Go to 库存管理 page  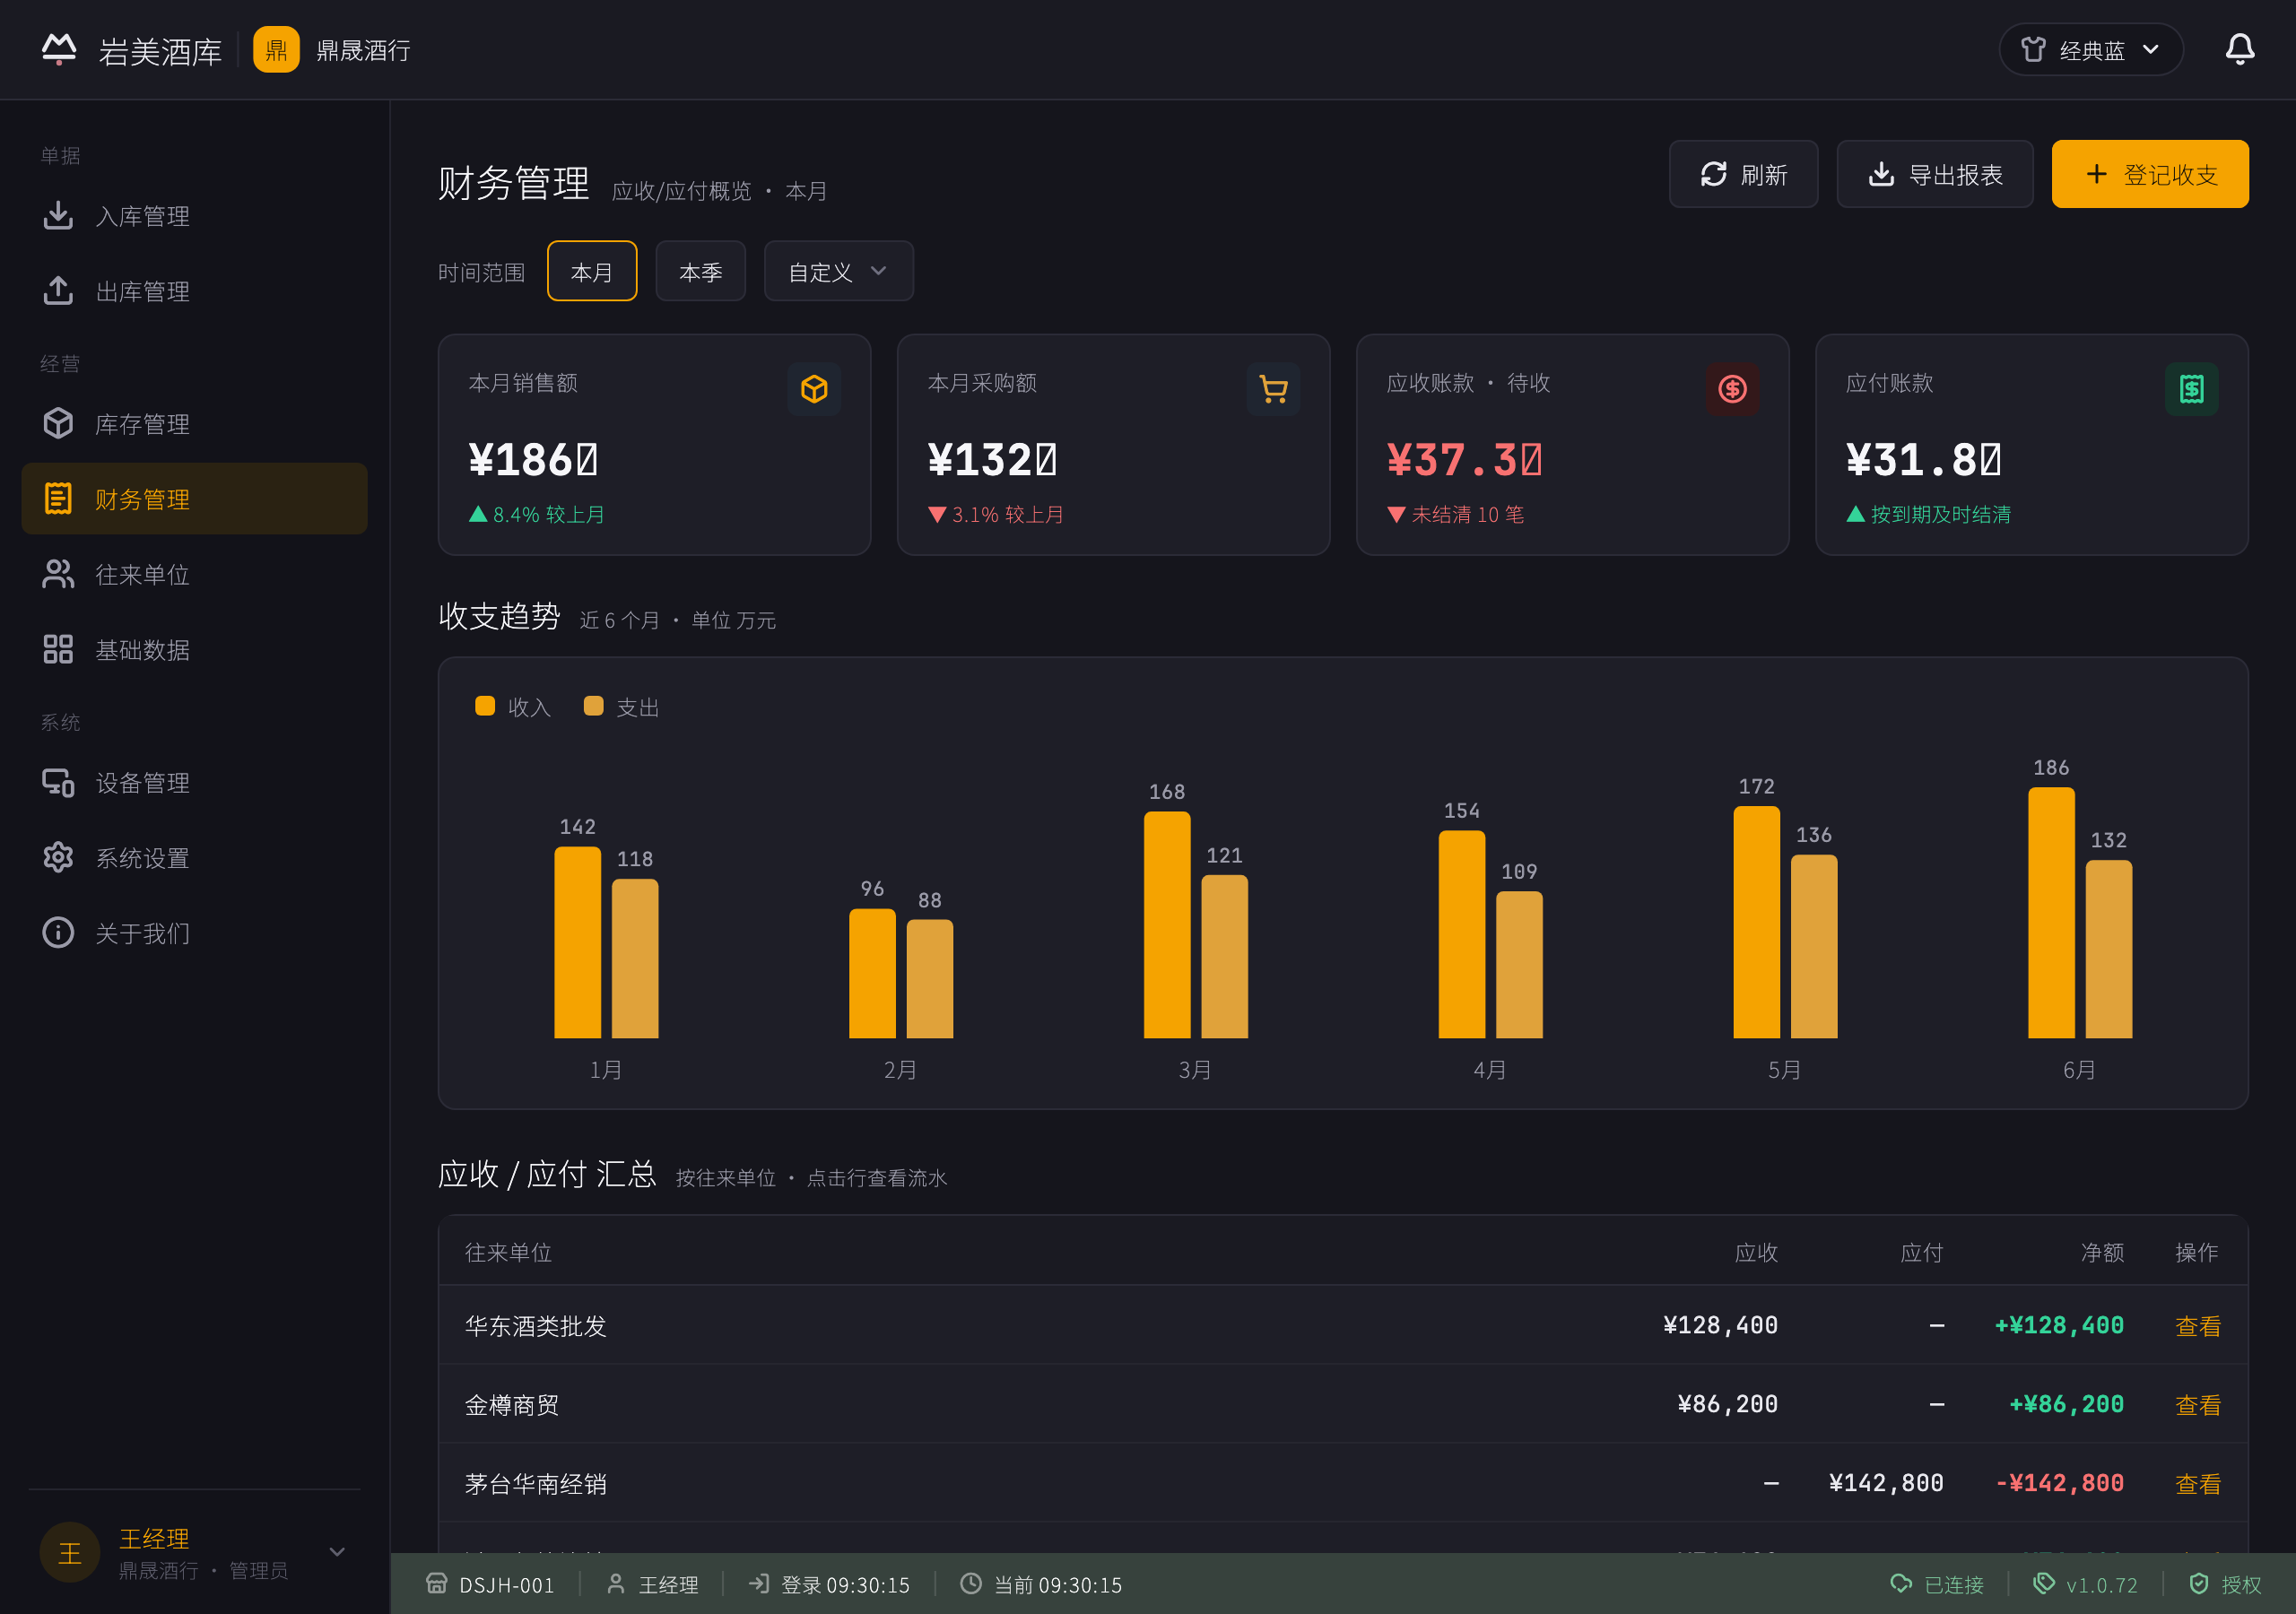194,423
